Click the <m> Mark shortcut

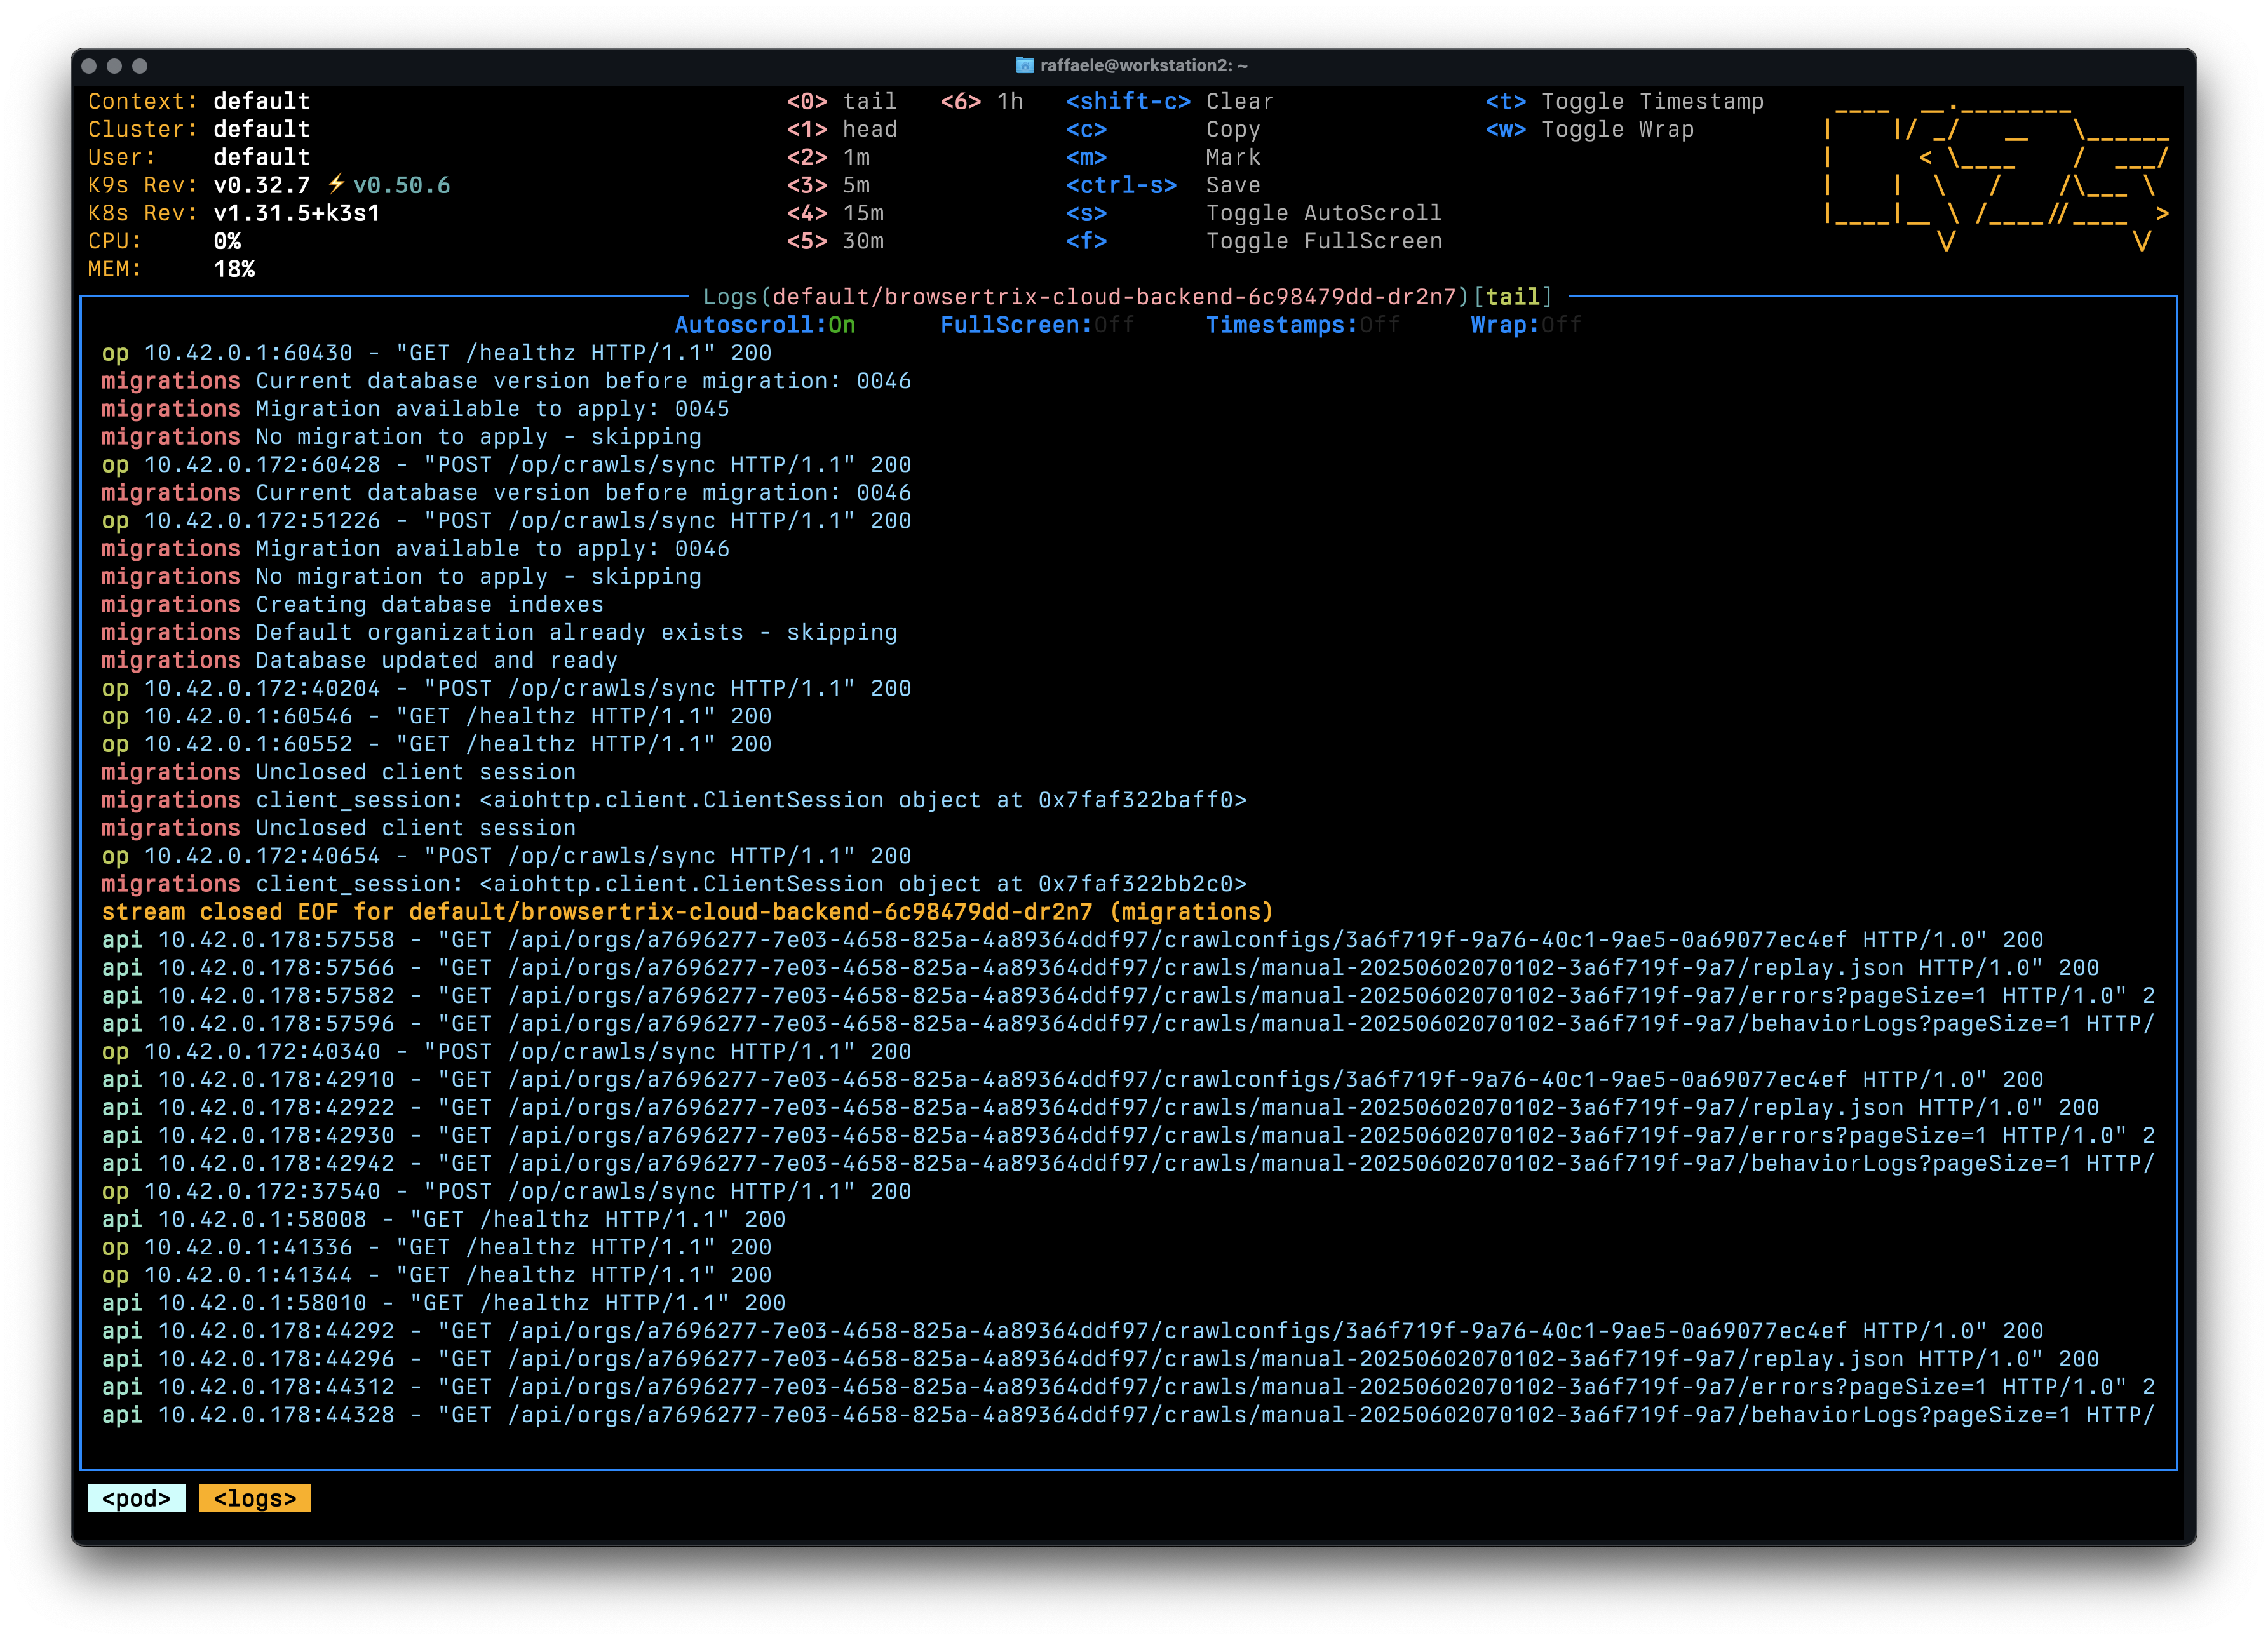1163,157
